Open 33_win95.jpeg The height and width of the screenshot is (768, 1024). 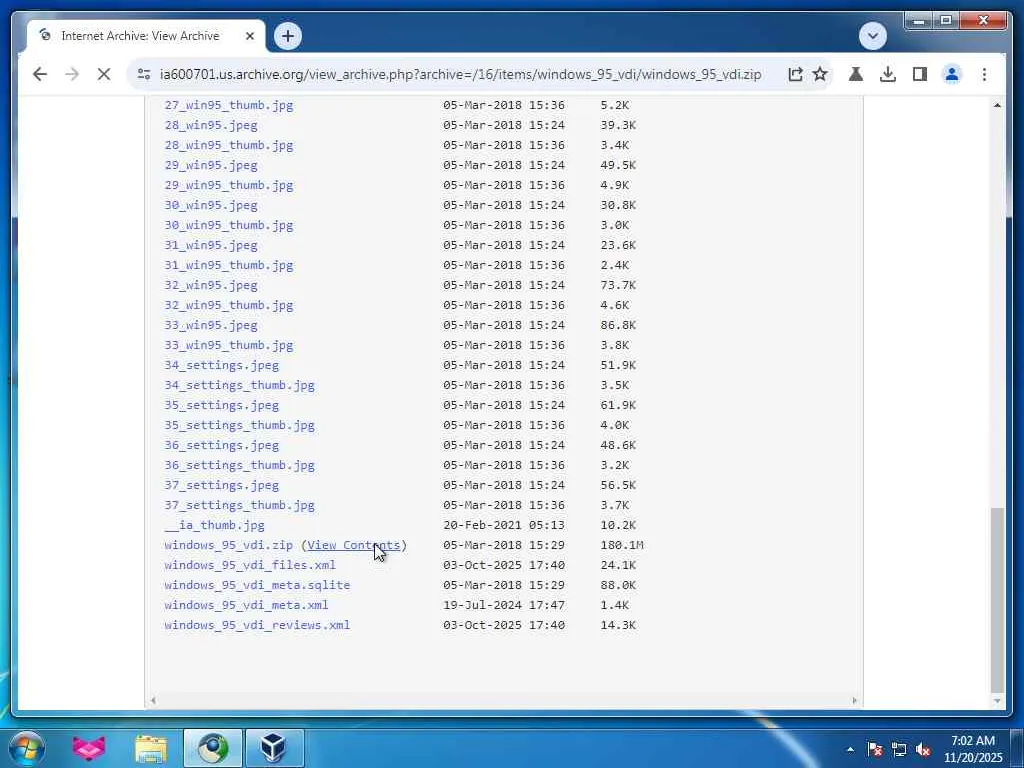211,325
